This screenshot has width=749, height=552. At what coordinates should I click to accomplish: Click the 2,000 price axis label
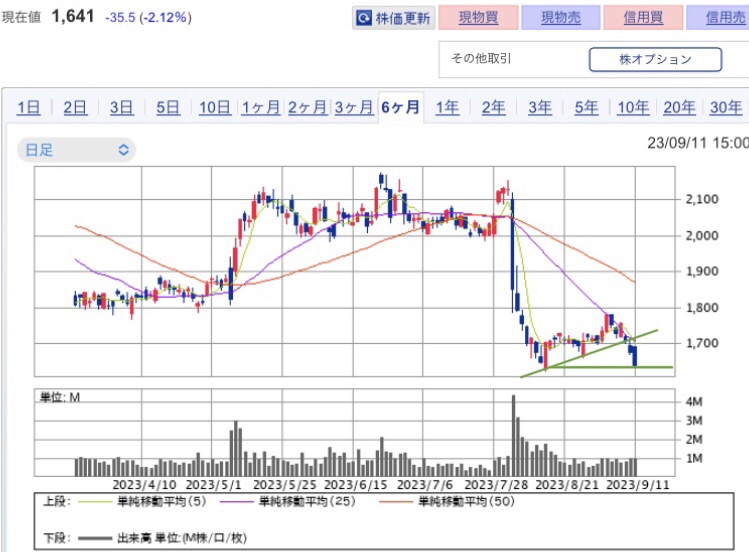[x=702, y=235]
